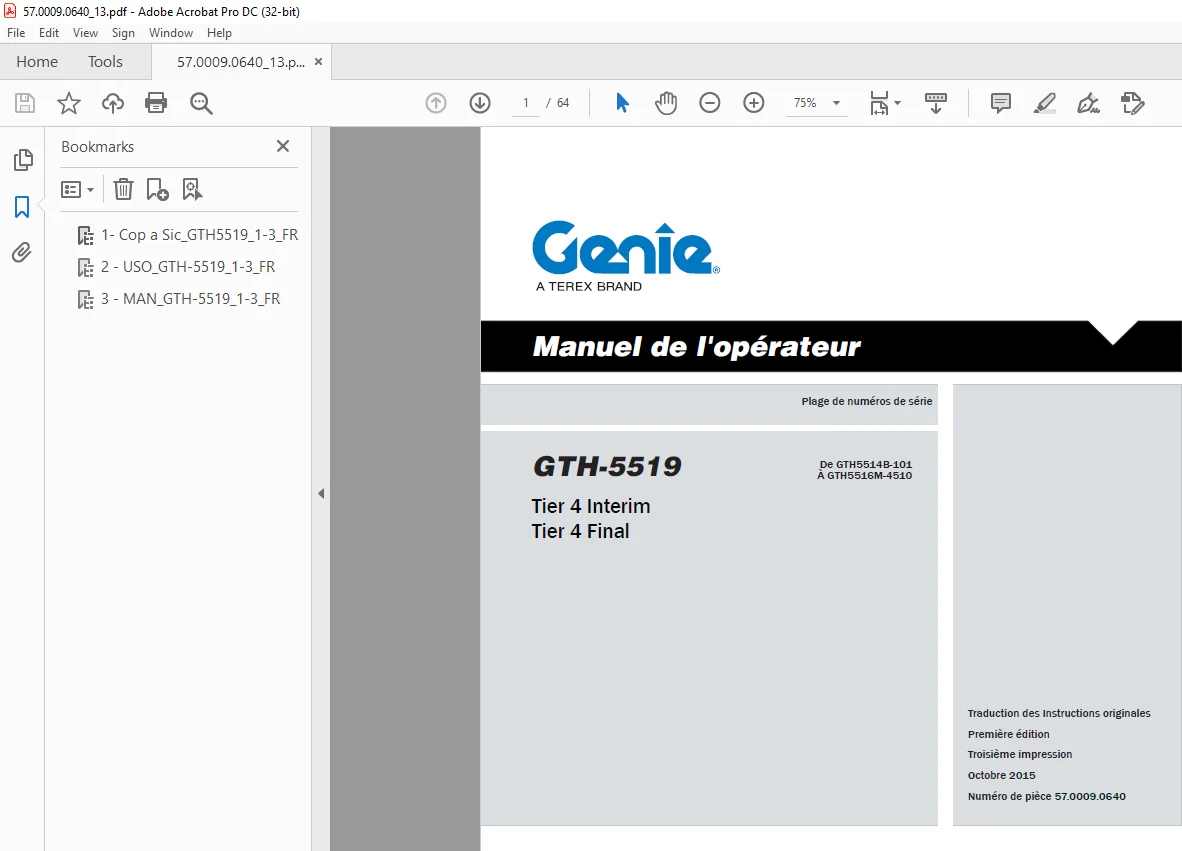Open the Find text magnifier tool
The width and height of the screenshot is (1182, 851).
[x=201, y=103]
